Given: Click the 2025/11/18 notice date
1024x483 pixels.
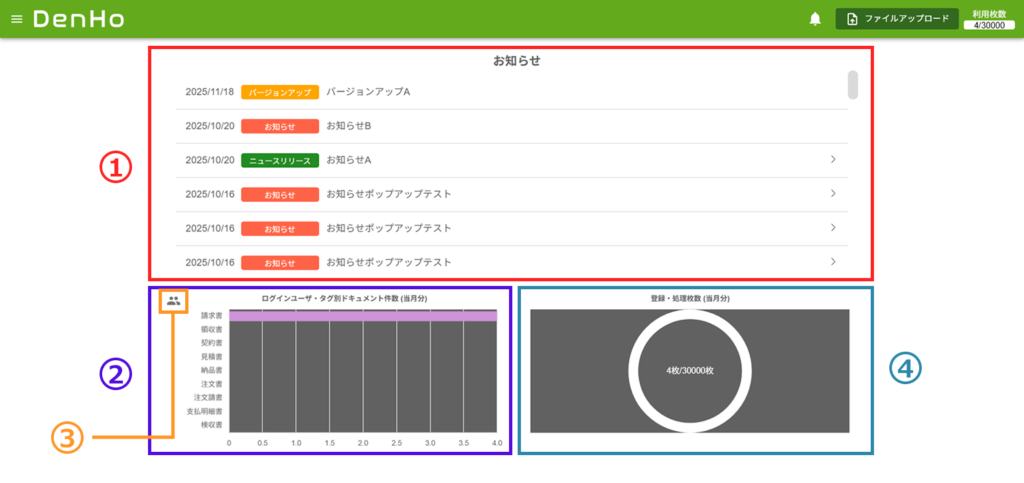Looking at the screenshot, I should [210, 92].
